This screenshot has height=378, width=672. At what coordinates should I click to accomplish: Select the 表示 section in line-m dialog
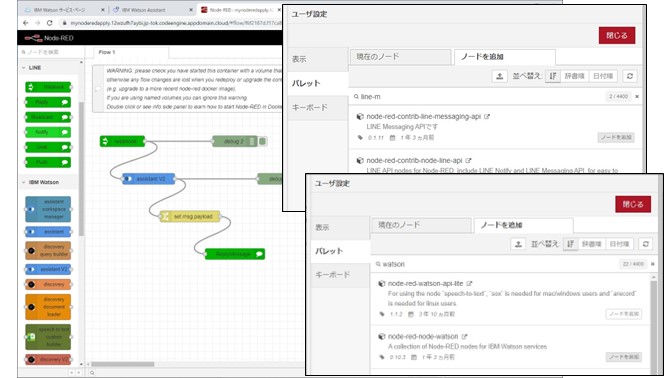coord(318,59)
